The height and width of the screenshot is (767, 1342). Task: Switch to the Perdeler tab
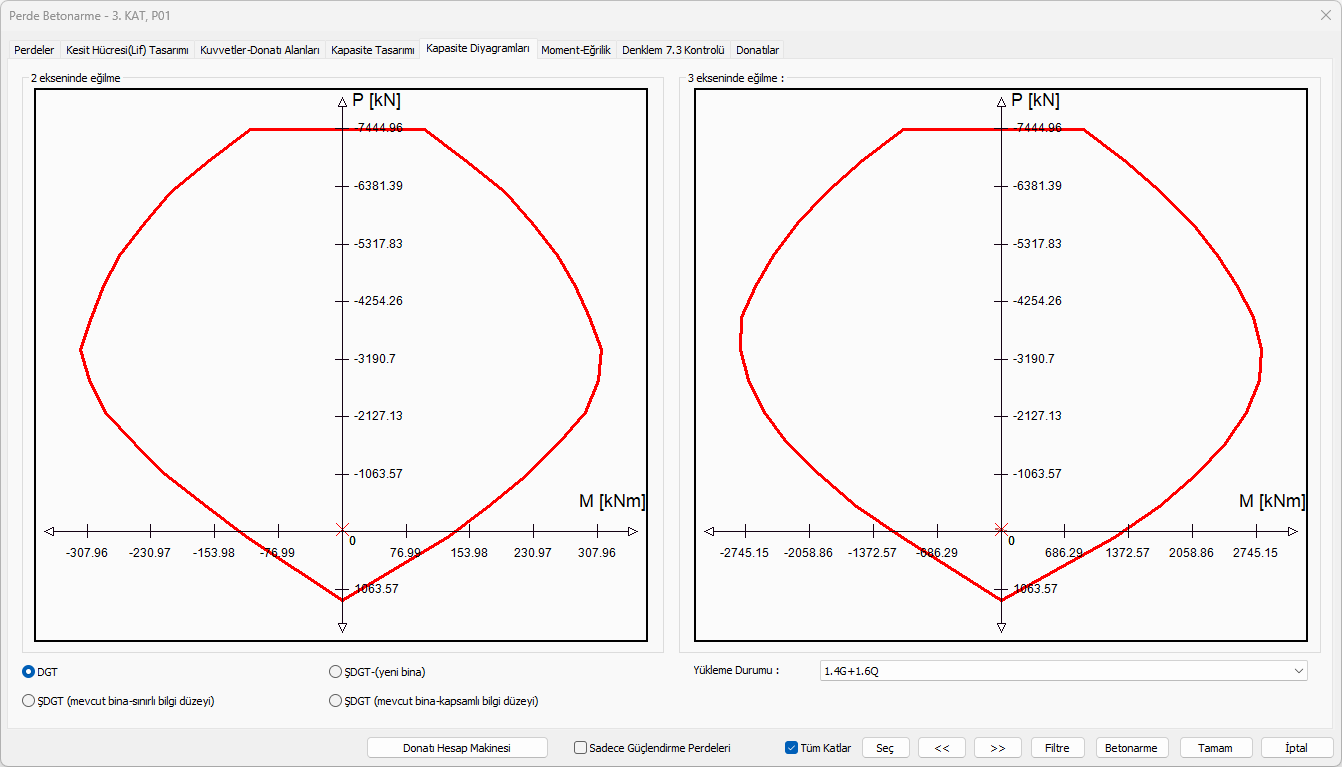[34, 50]
